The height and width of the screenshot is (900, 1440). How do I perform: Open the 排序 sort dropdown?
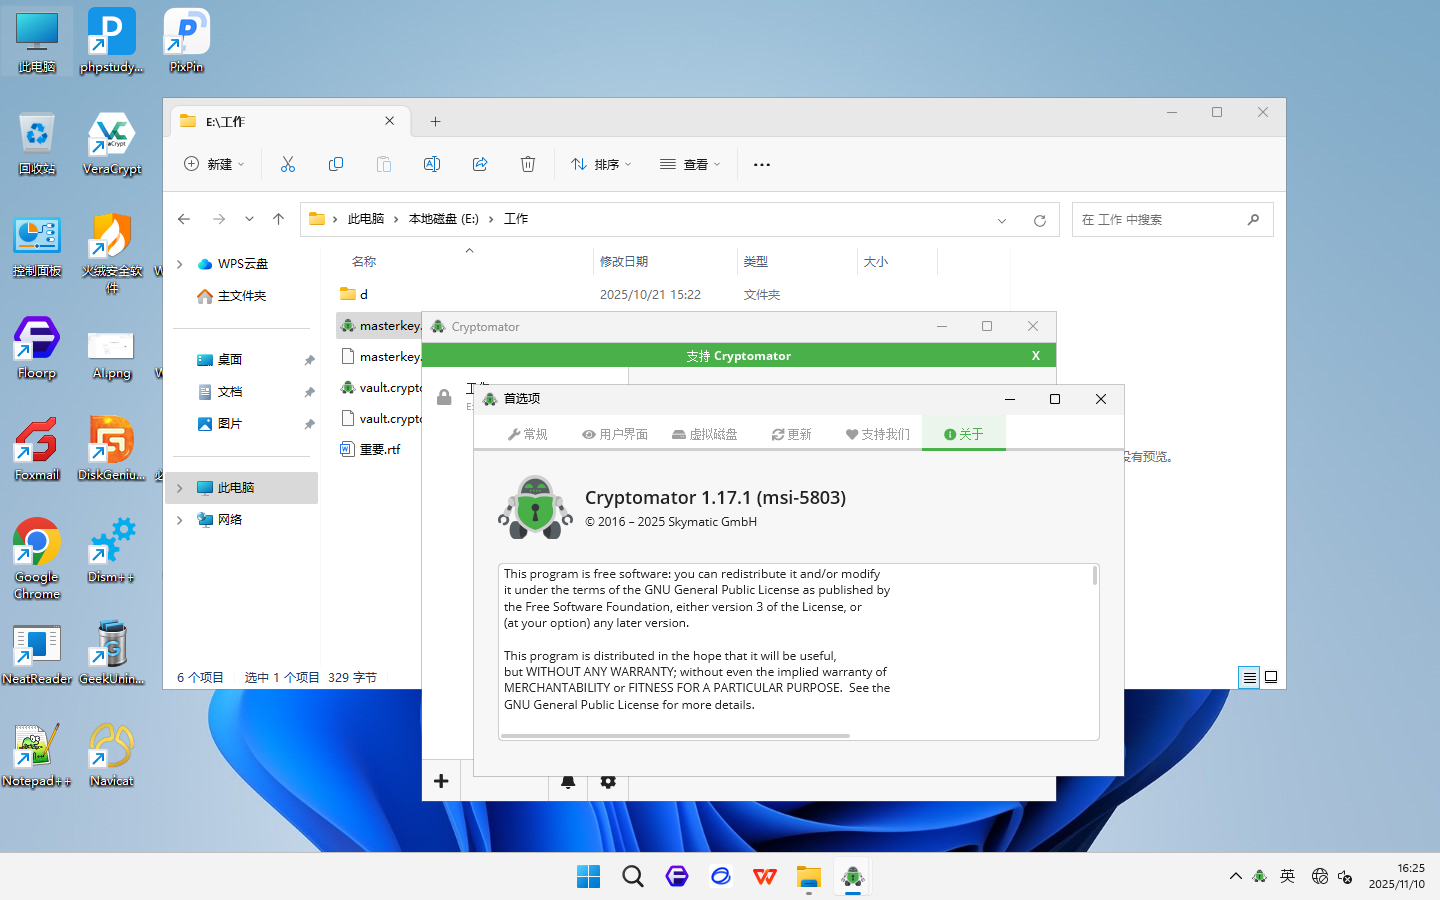tap(601, 164)
